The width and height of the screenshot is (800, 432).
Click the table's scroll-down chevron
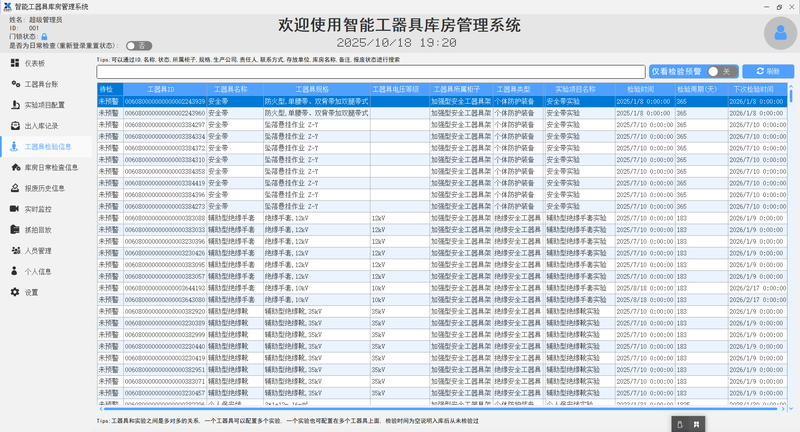click(791, 408)
